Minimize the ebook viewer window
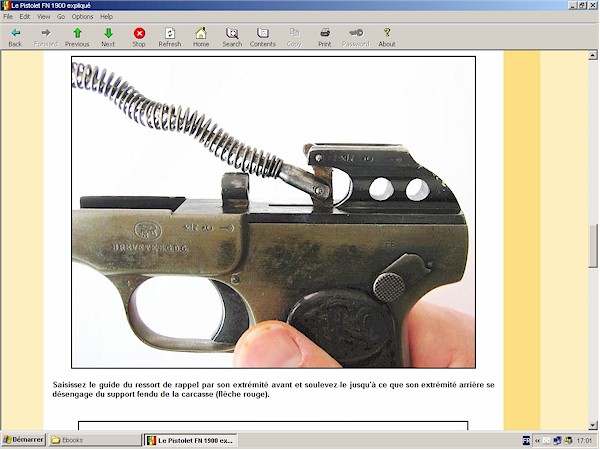The width and height of the screenshot is (600, 450). pos(573,5)
